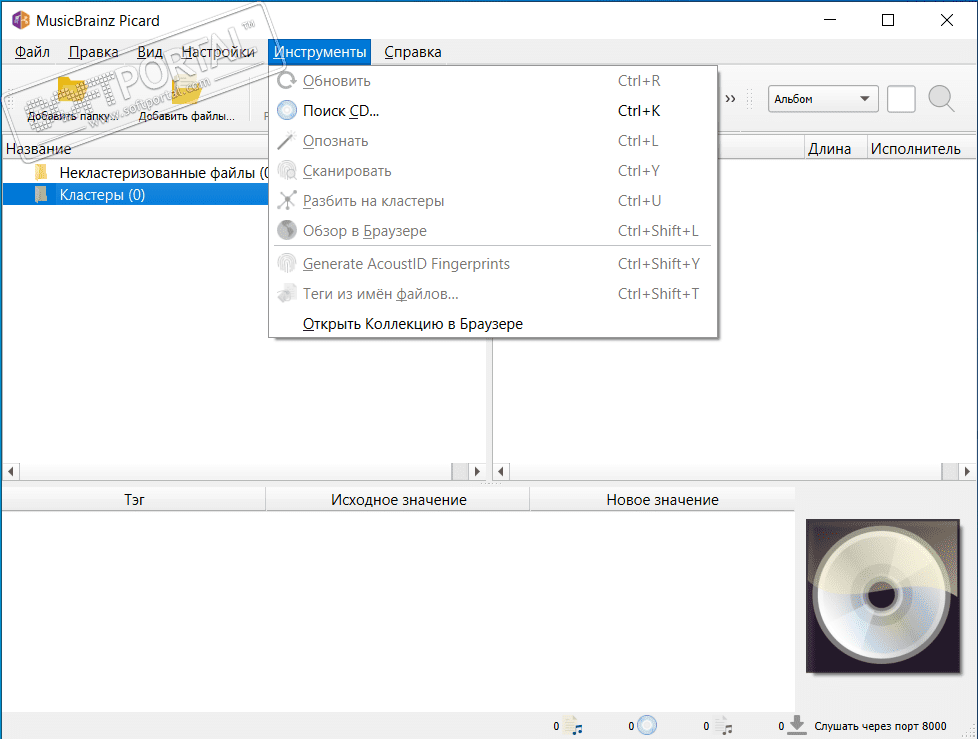
Task: Click left pane scroll-right arrow
Action: (477, 471)
